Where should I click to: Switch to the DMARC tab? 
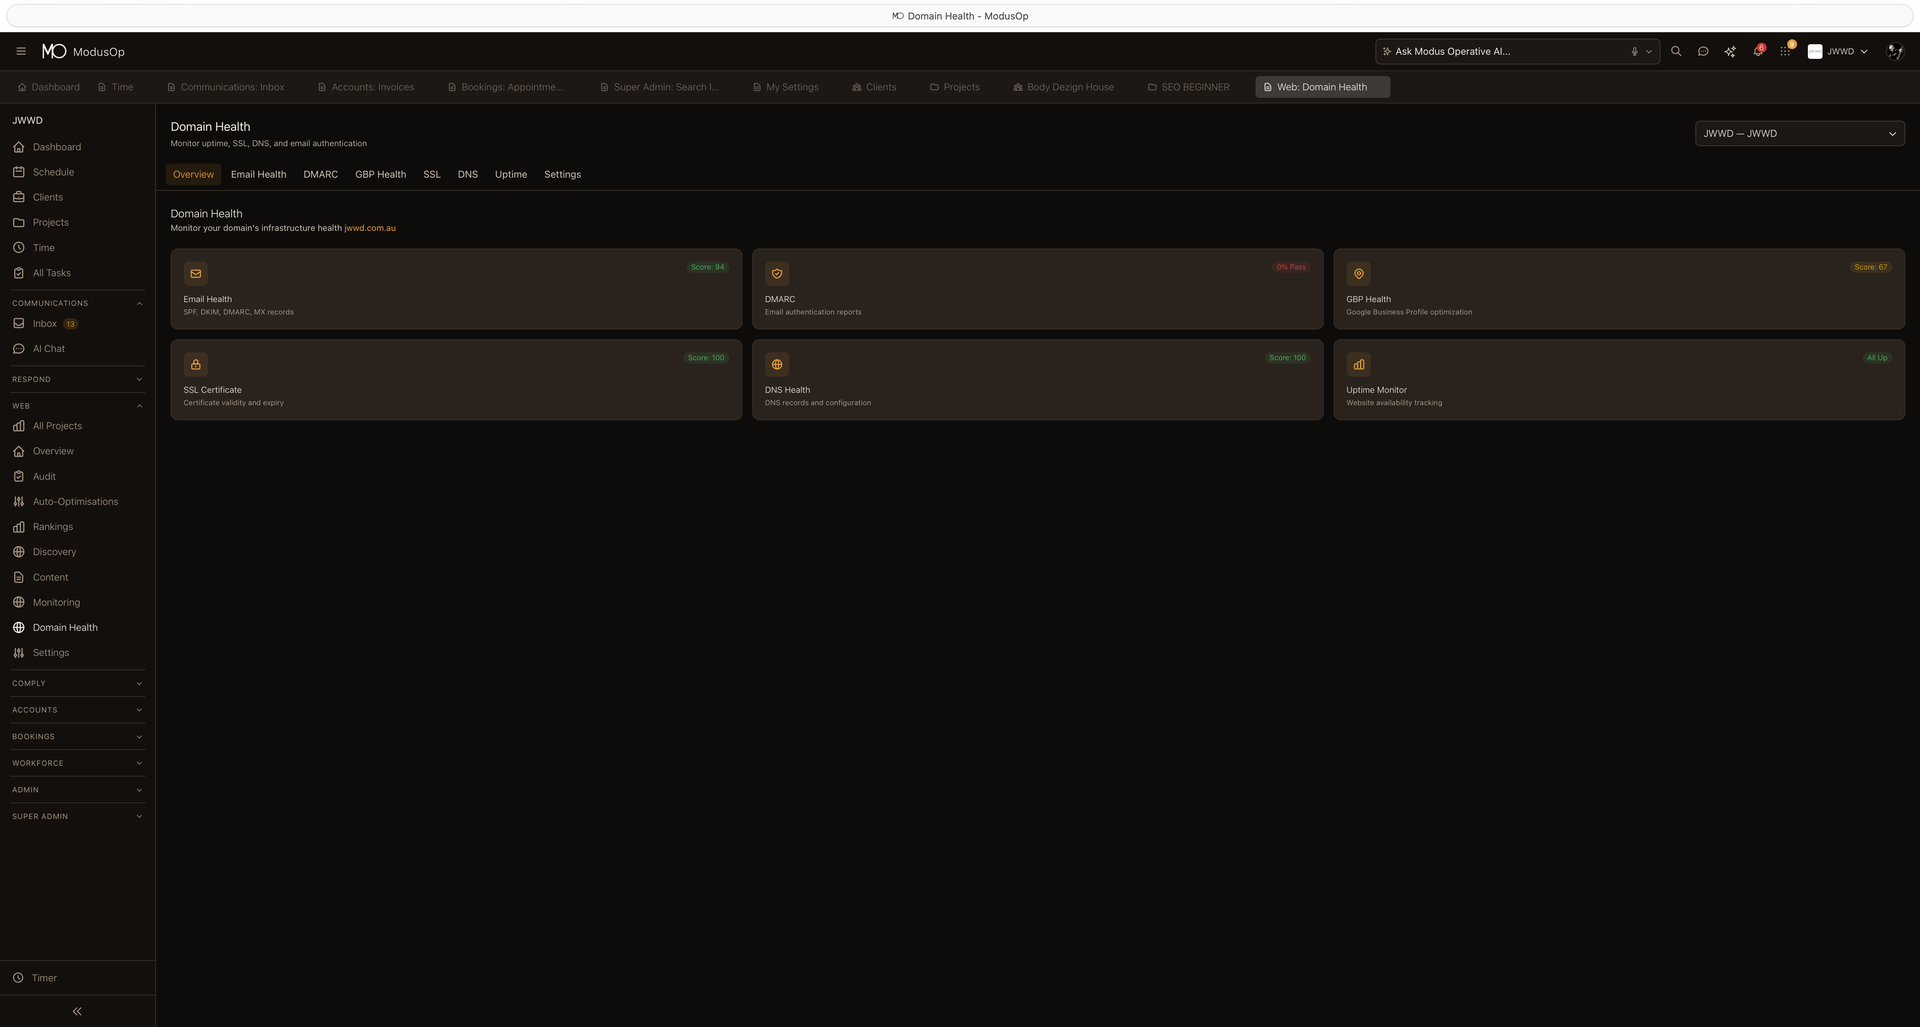320,174
